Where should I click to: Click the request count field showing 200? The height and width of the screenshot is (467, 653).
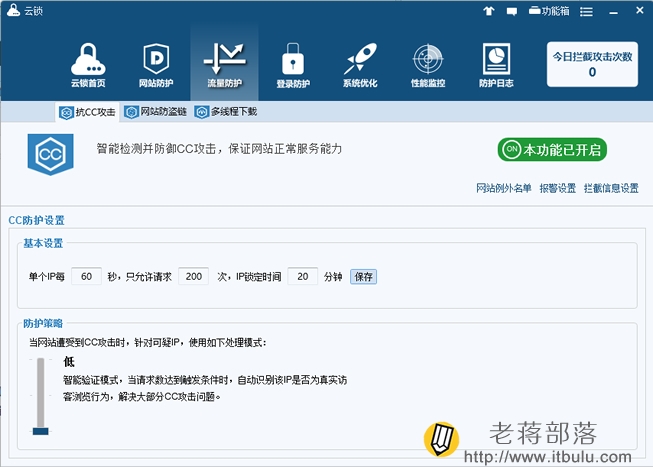194,276
